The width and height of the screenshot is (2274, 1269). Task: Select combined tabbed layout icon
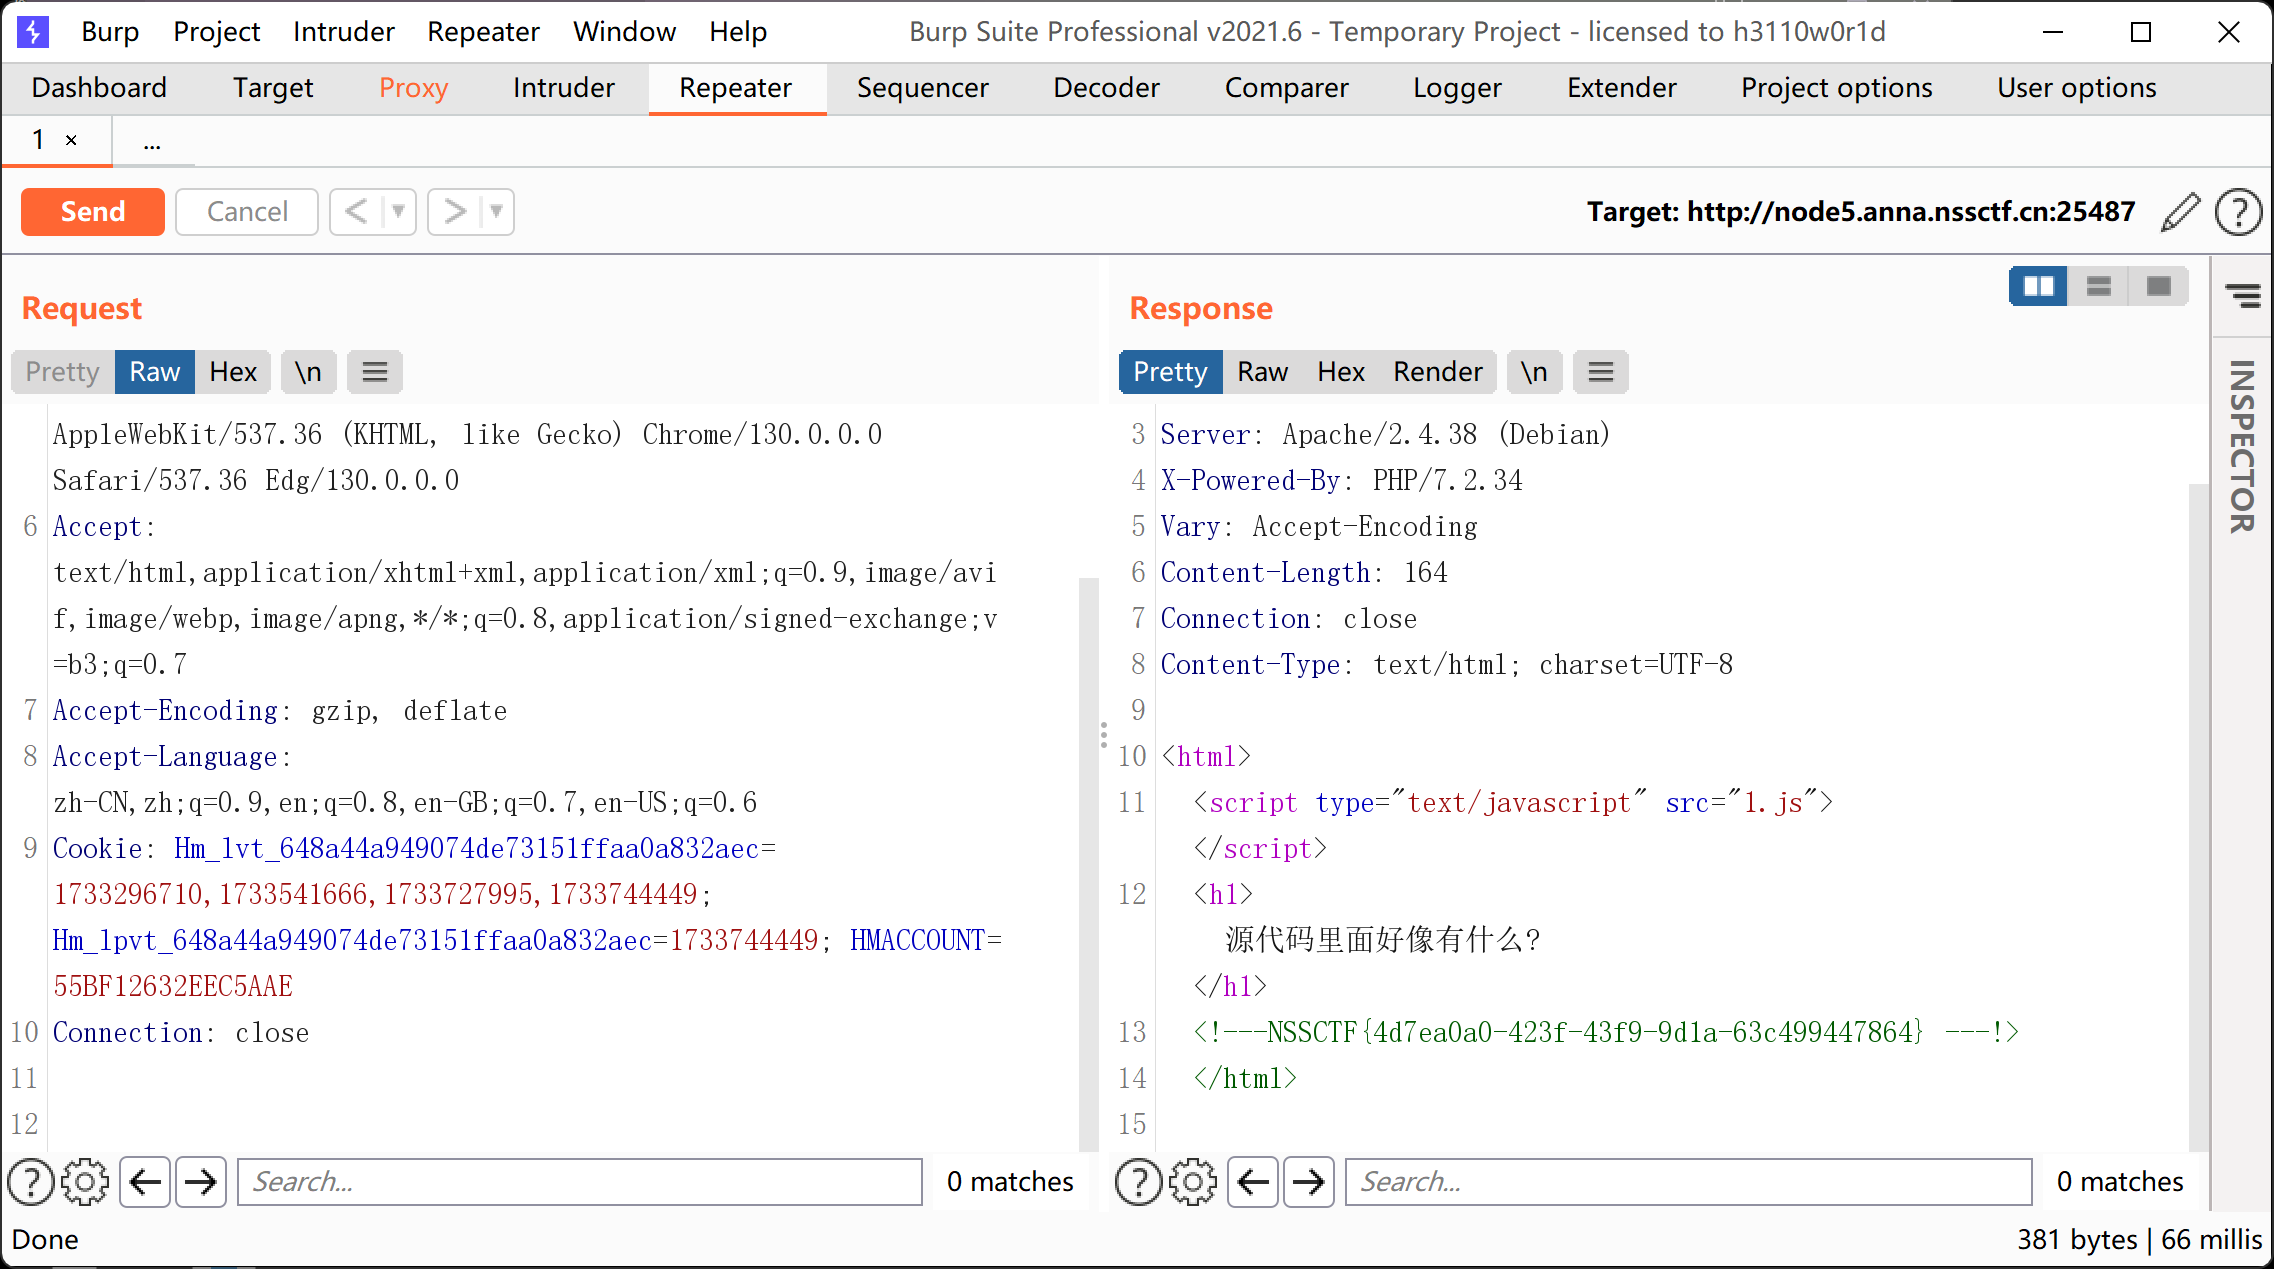(2158, 287)
